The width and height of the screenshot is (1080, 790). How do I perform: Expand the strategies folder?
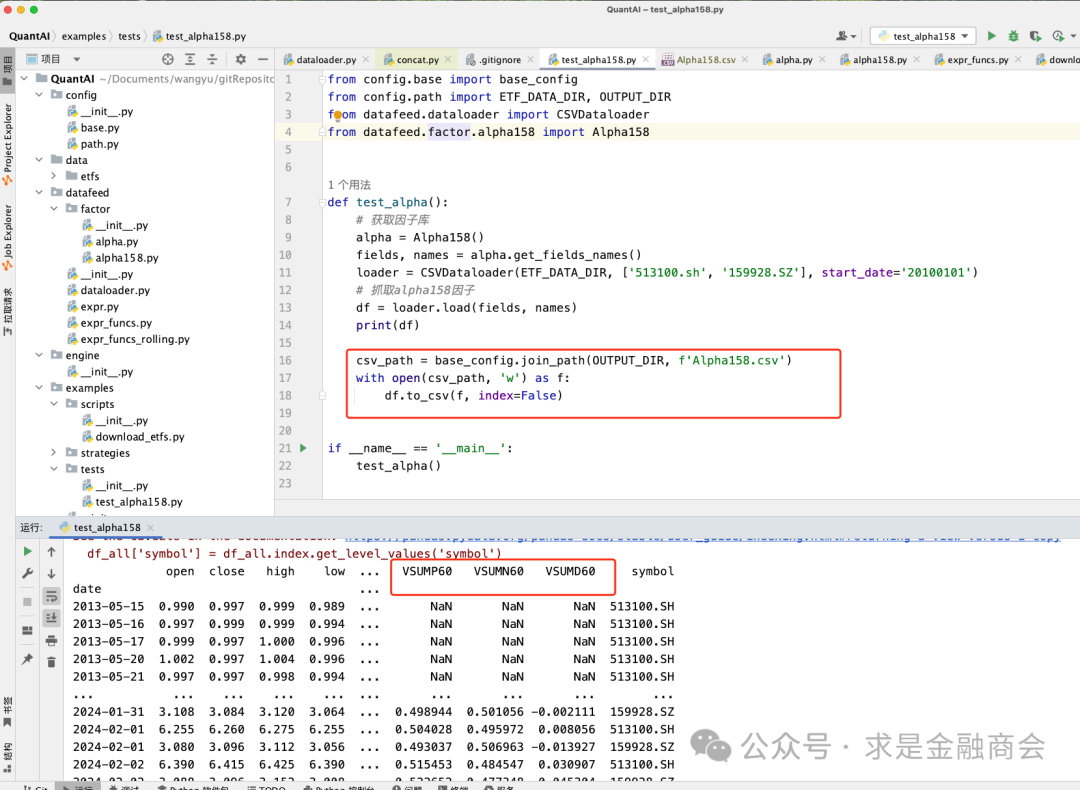click(x=54, y=453)
